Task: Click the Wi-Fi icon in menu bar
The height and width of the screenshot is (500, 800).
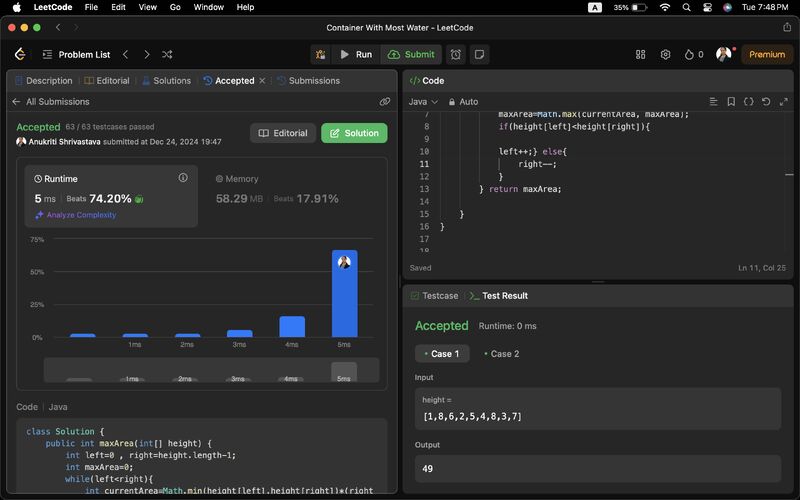Action: pyautogui.click(x=665, y=7)
